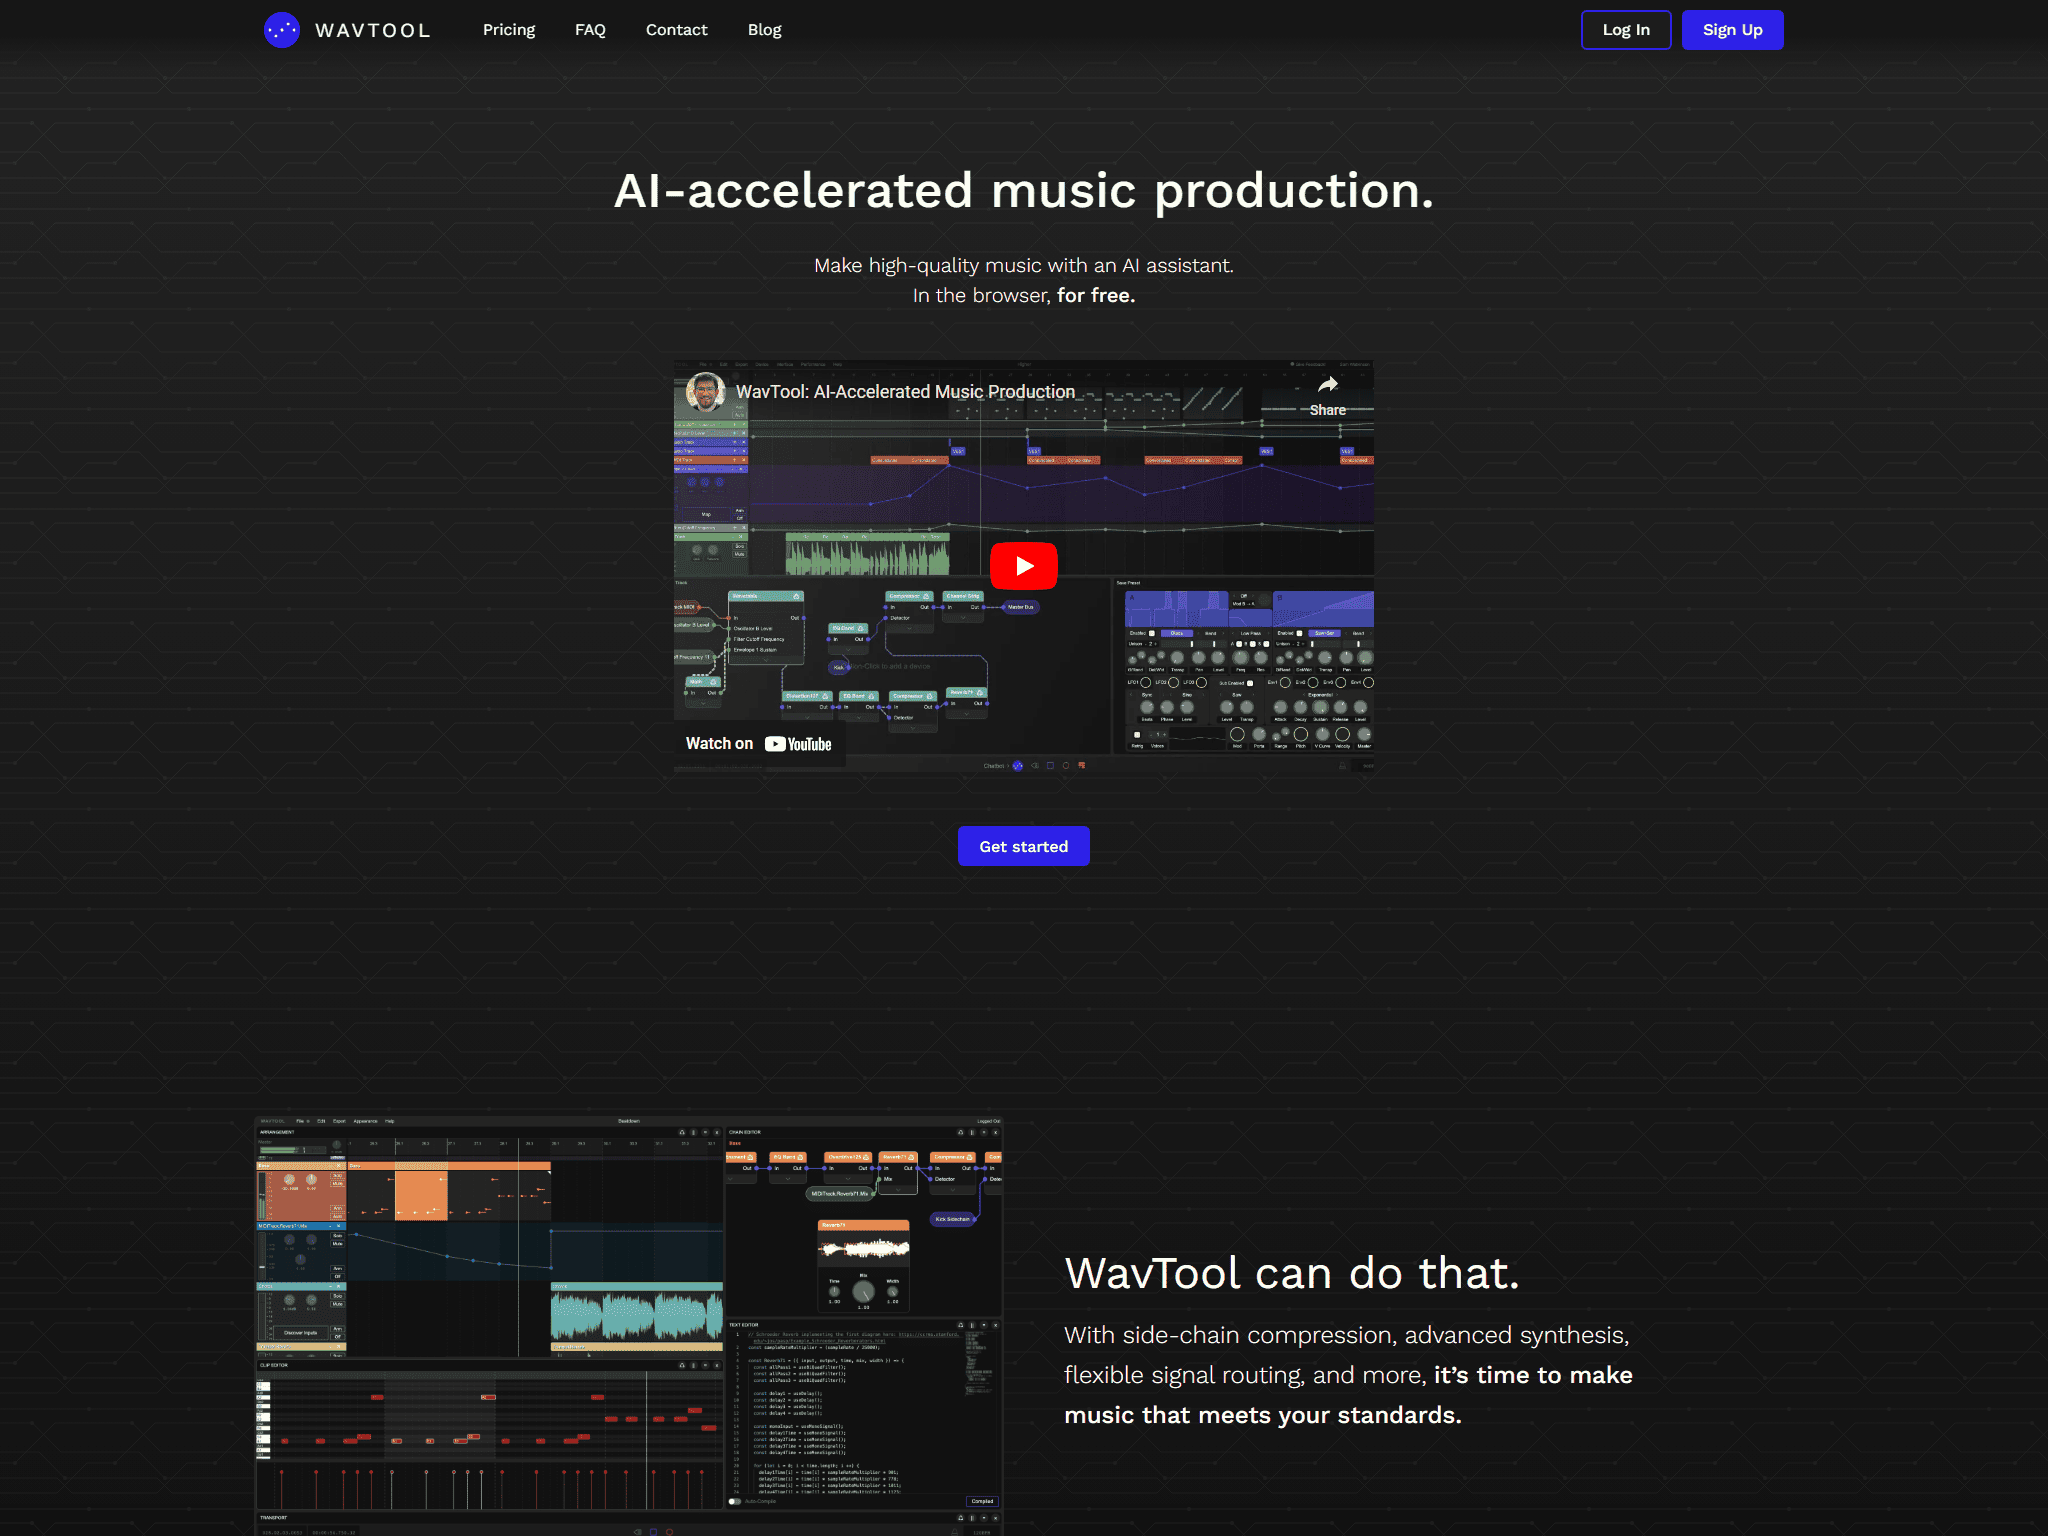Click the WavTool circular logo icon
The width and height of the screenshot is (2048, 1536).
click(282, 30)
